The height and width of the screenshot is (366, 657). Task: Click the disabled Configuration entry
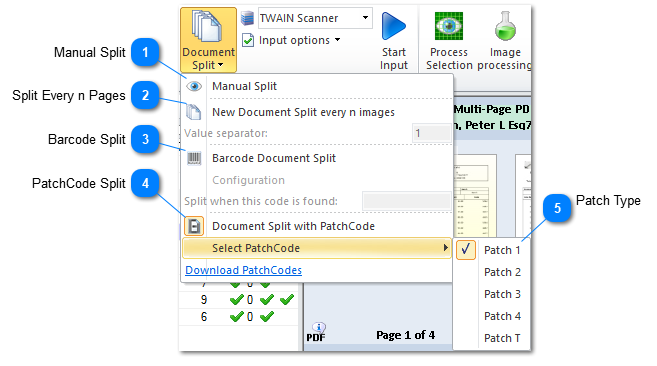click(x=248, y=180)
